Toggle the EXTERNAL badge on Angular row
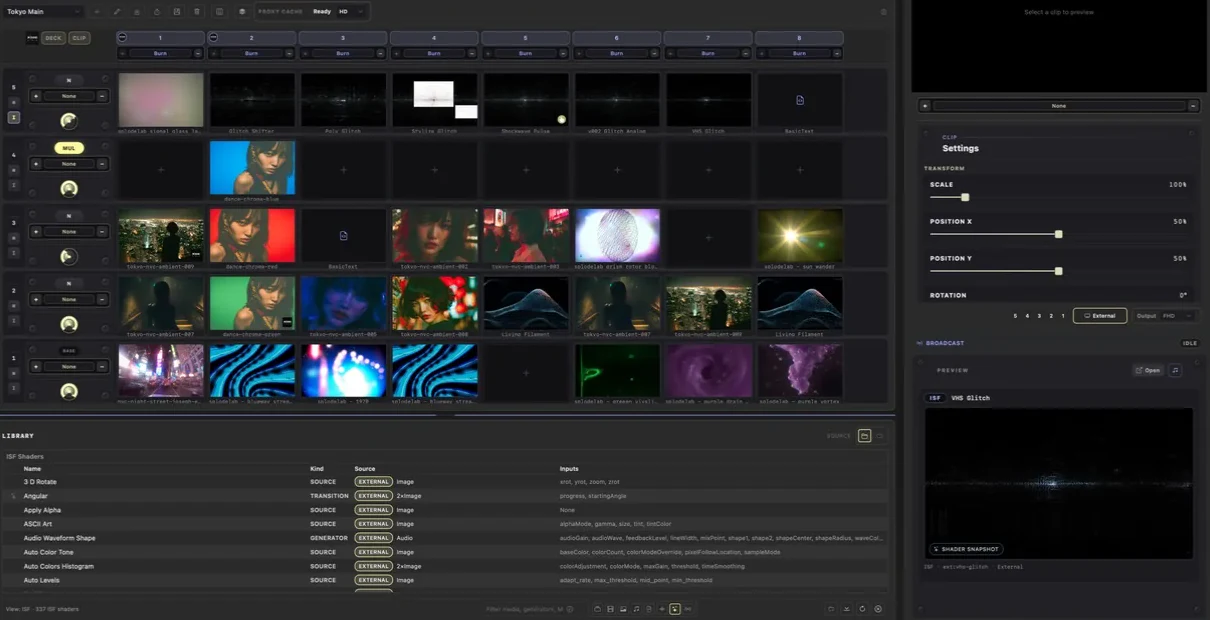The image size is (1210, 620). coord(373,496)
